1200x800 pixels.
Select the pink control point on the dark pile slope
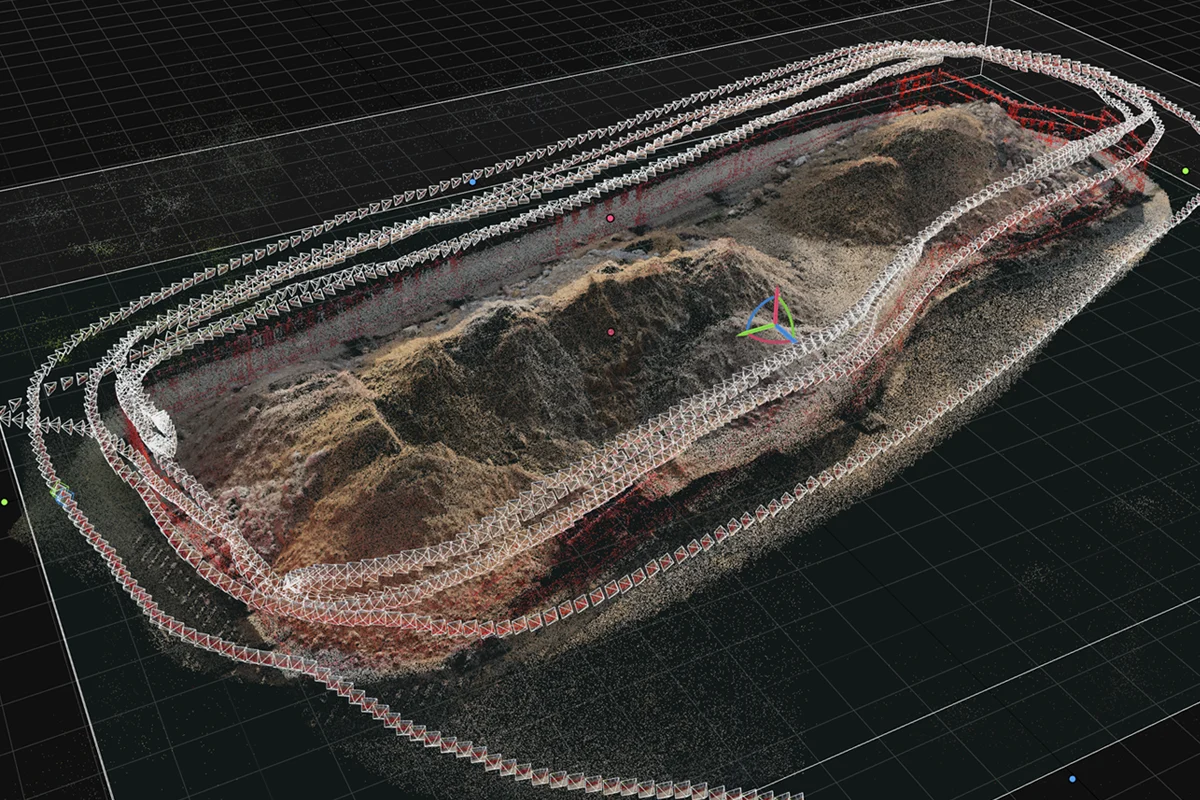tap(611, 331)
